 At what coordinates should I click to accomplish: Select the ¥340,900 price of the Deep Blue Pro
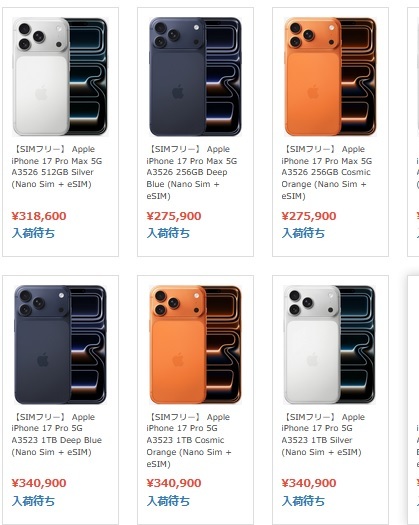(39, 483)
